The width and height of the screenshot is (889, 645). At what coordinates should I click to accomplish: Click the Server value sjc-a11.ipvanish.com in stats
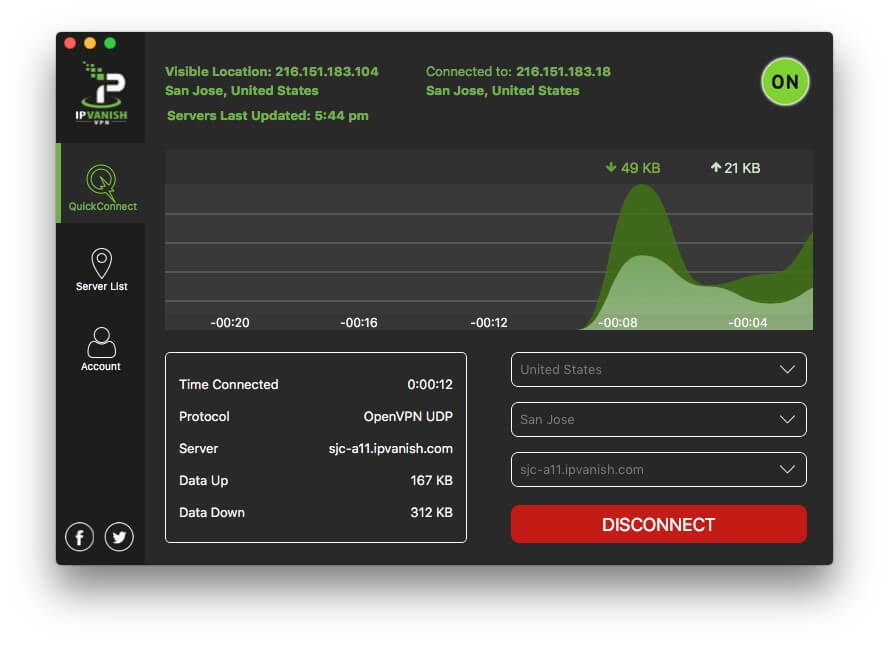pos(391,448)
